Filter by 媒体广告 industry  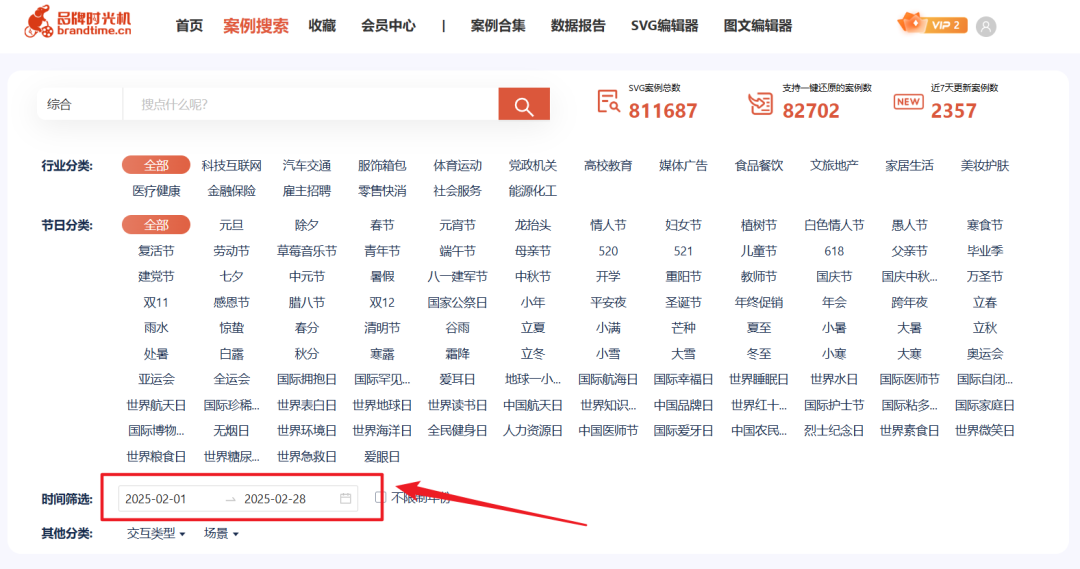tap(683, 165)
